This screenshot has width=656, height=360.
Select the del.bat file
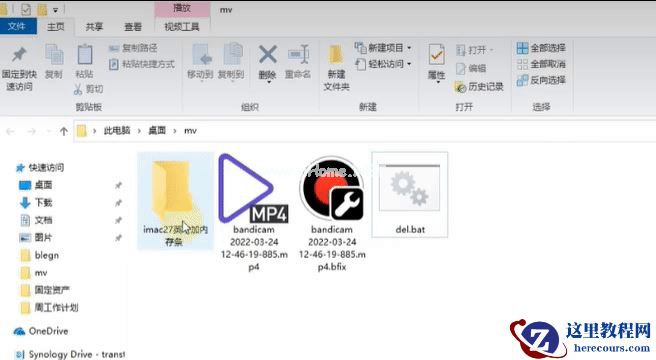point(410,195)
